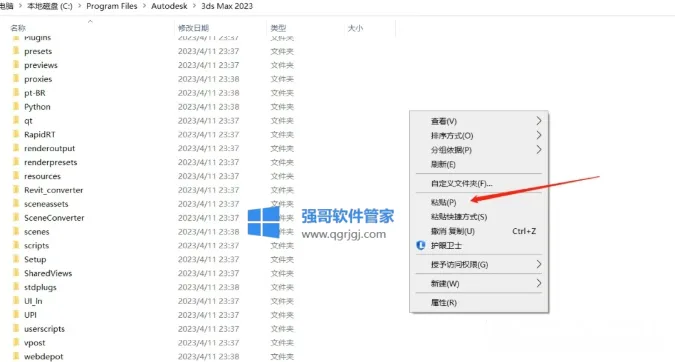Choose 自定义文件夹(F) customize folder
Screen dimensions: 675x362
(479, 183)
